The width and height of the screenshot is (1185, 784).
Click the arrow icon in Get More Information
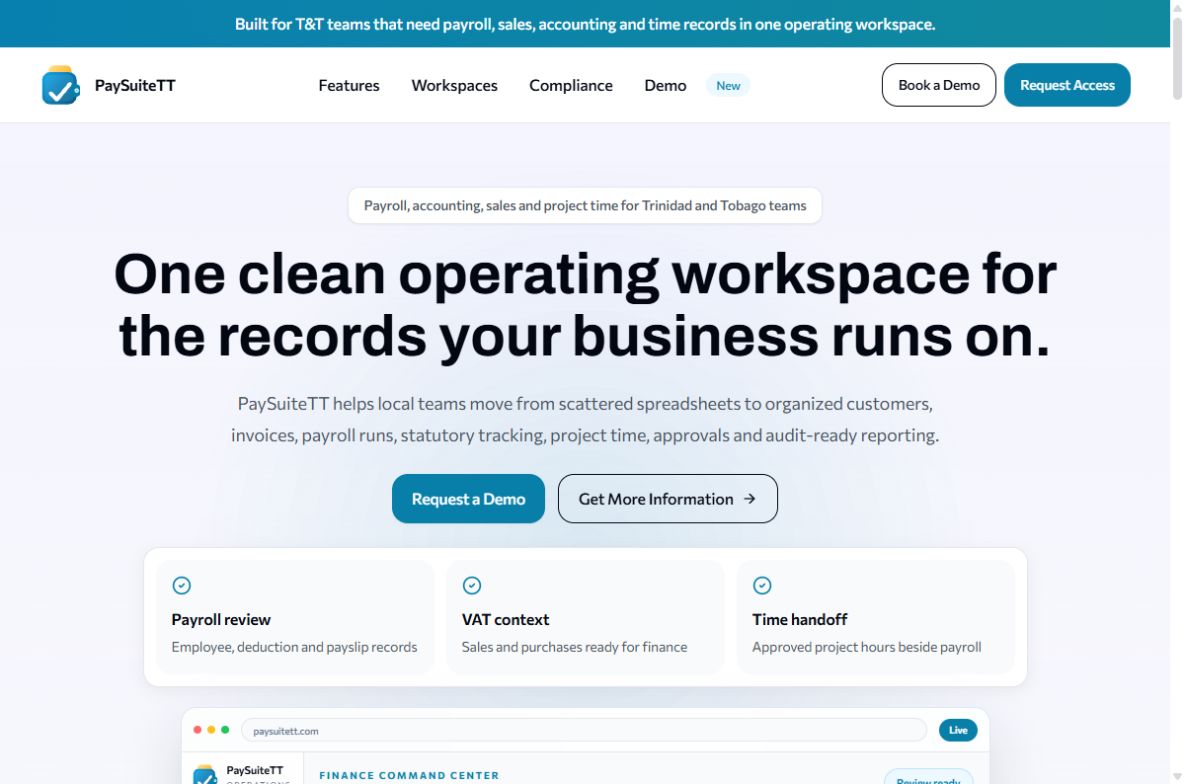click(750, 499)
